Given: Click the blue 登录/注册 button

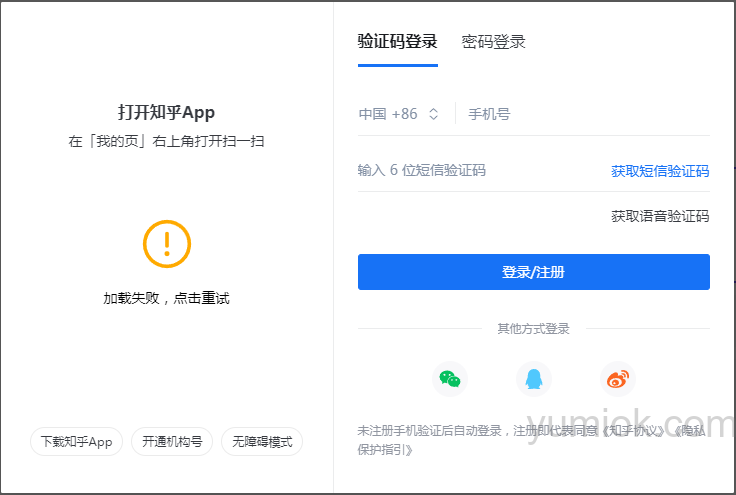Looking at the screenshot, I should [x=534, y=272].
